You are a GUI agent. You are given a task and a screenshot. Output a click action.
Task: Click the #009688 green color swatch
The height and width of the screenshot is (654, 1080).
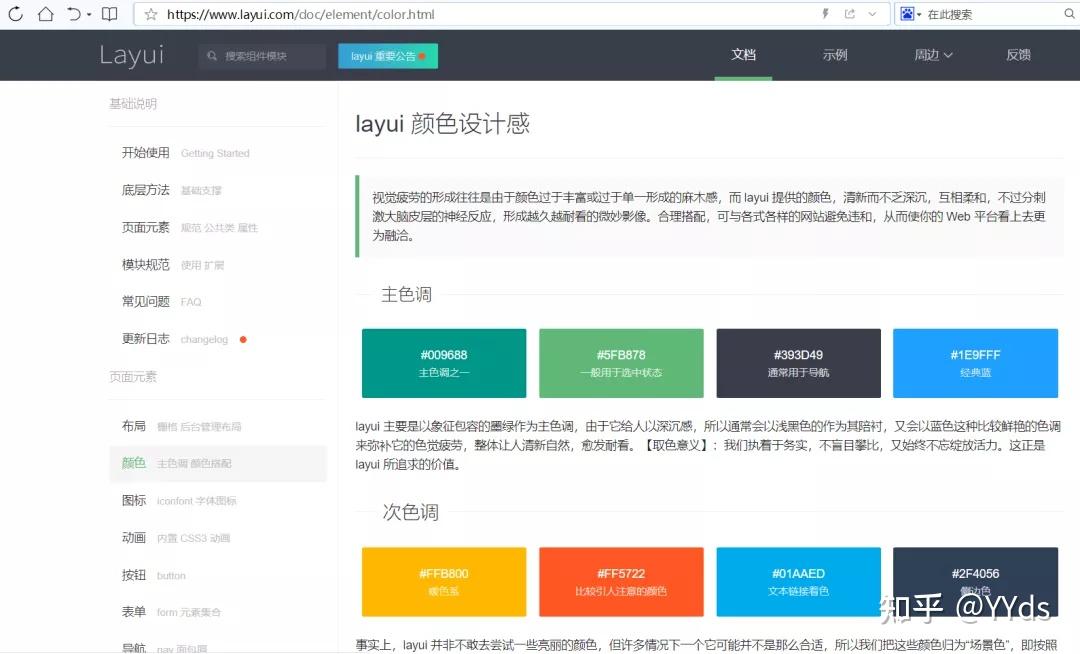point(443,363)
